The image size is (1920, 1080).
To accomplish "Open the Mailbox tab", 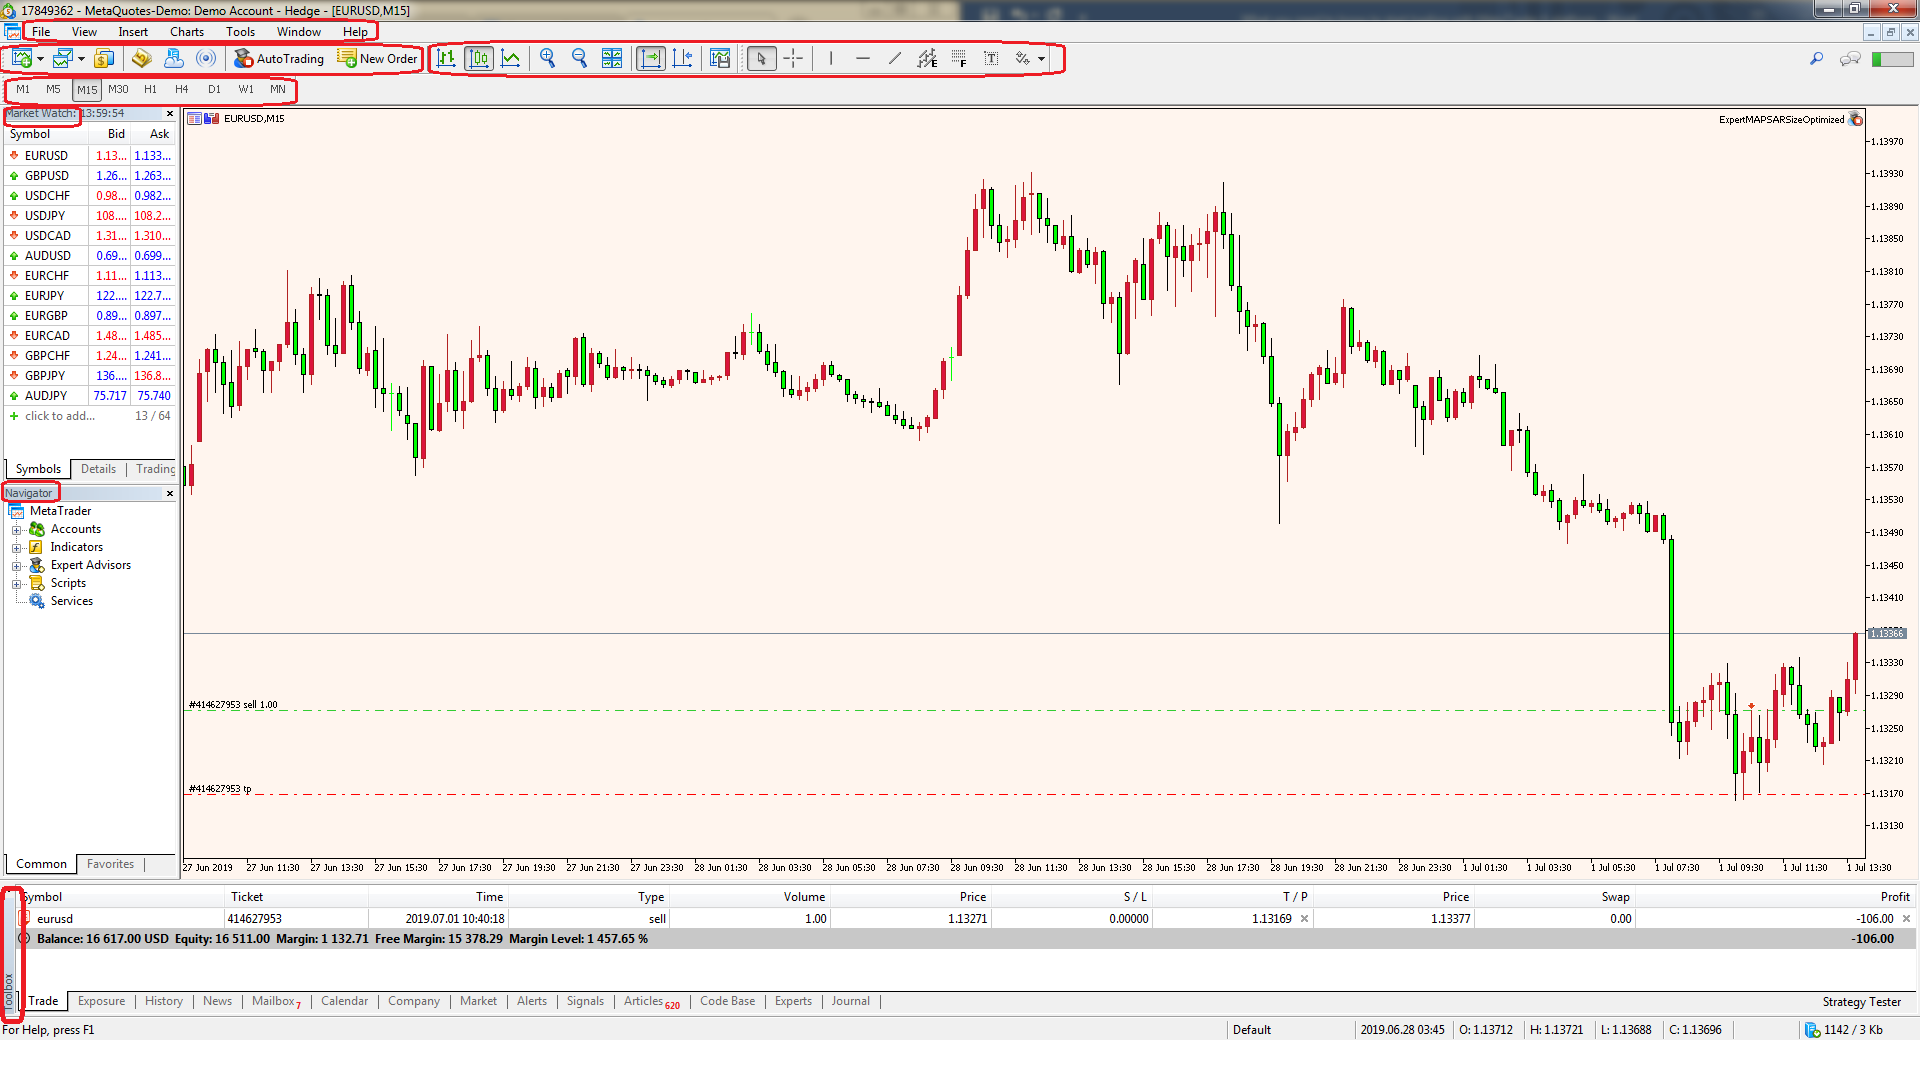I will tap(276, 1001).
